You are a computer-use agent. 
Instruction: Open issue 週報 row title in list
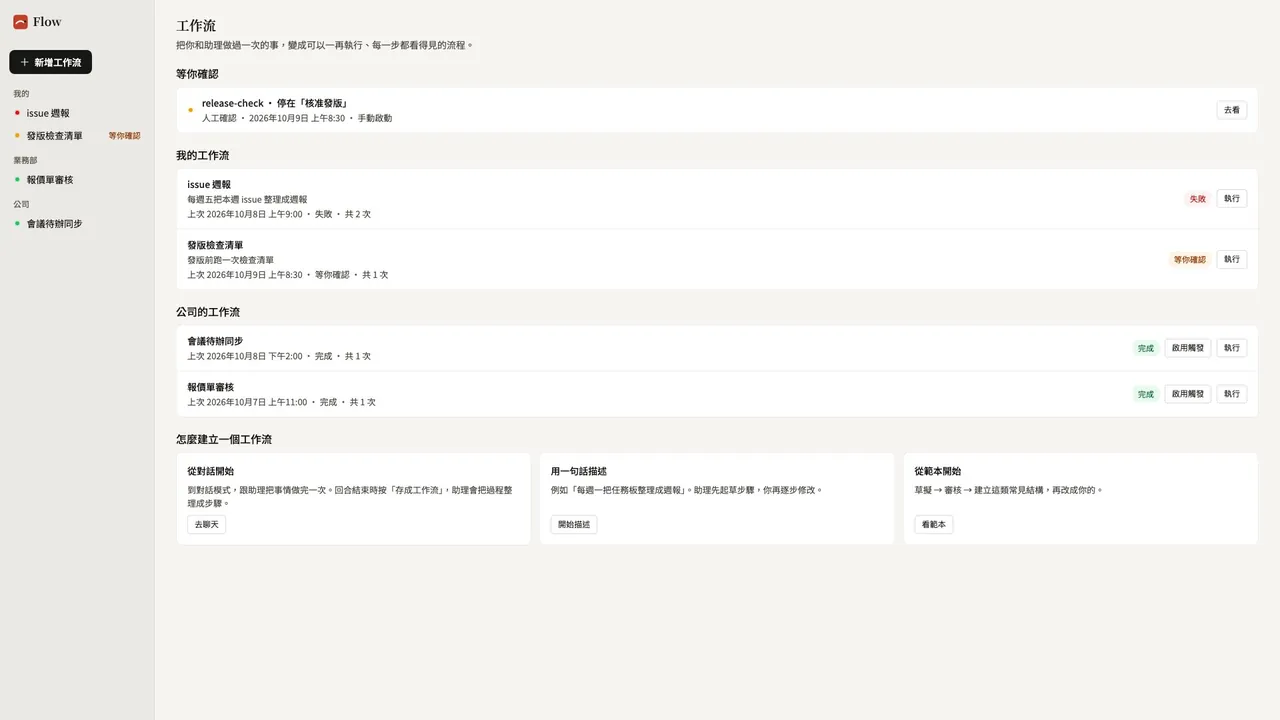[x=209, y=184]
